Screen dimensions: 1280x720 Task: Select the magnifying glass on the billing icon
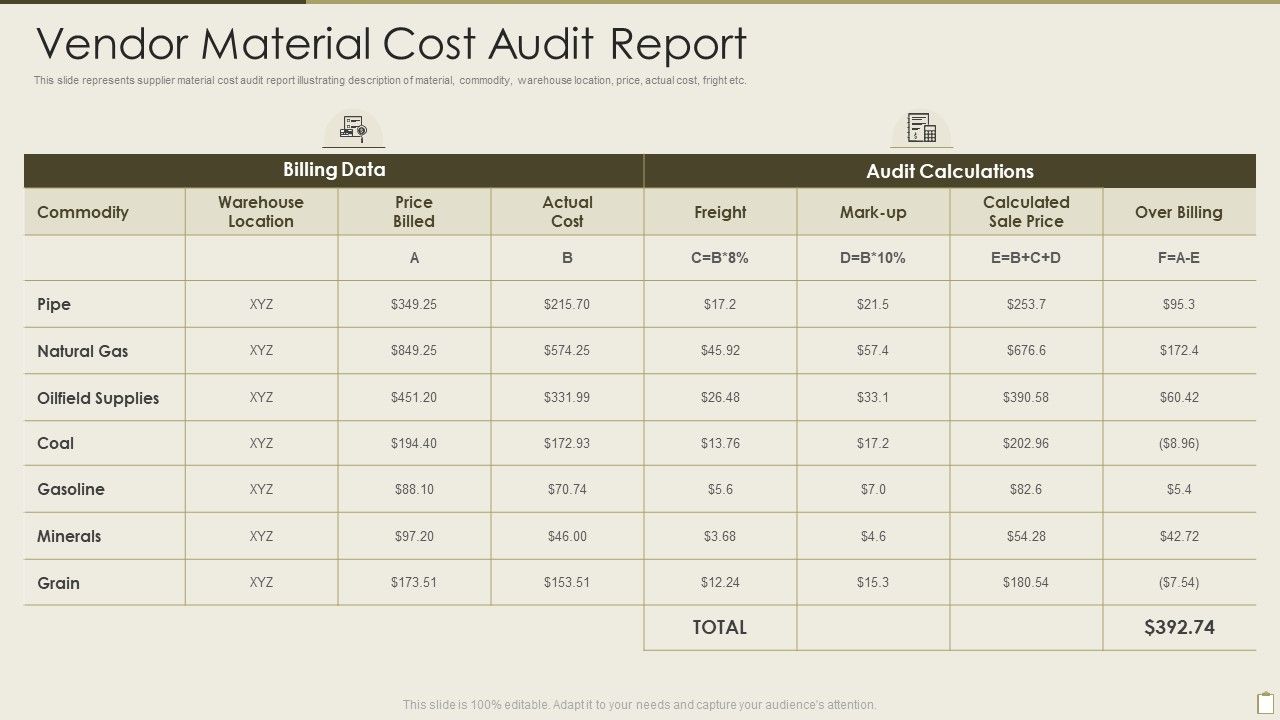click(362, 131)
